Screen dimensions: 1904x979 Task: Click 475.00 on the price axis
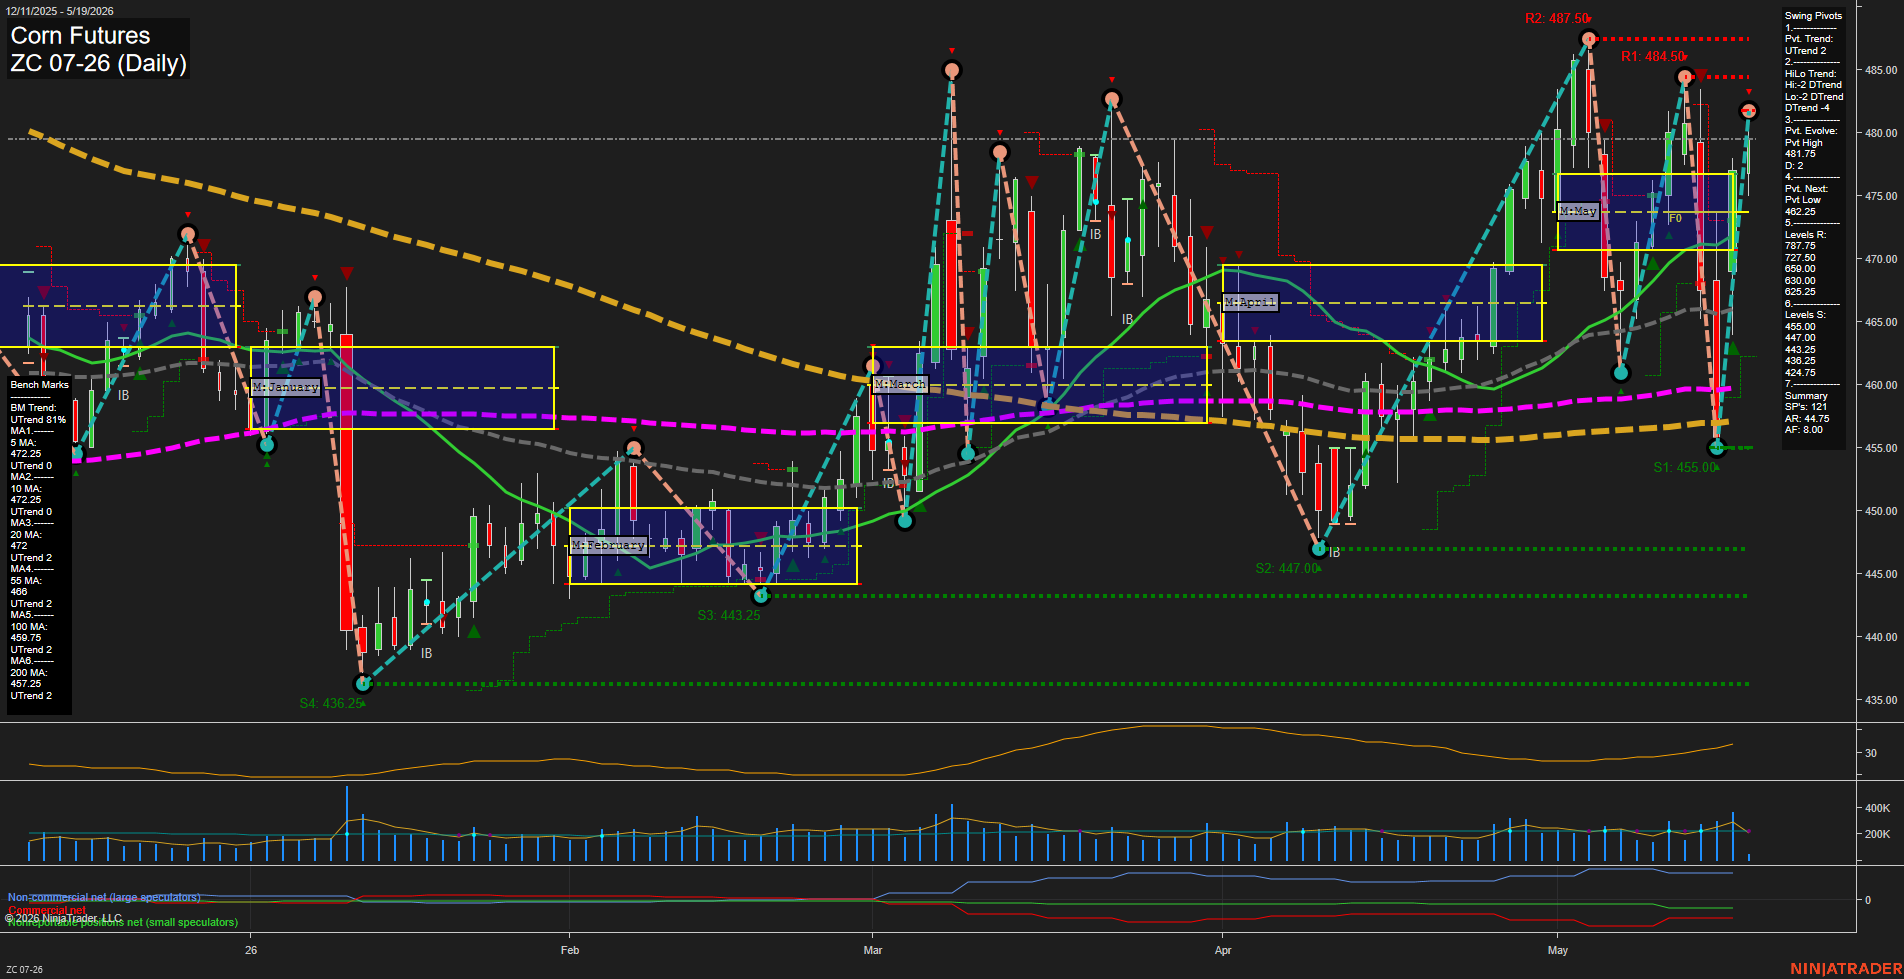(1880, 196)
